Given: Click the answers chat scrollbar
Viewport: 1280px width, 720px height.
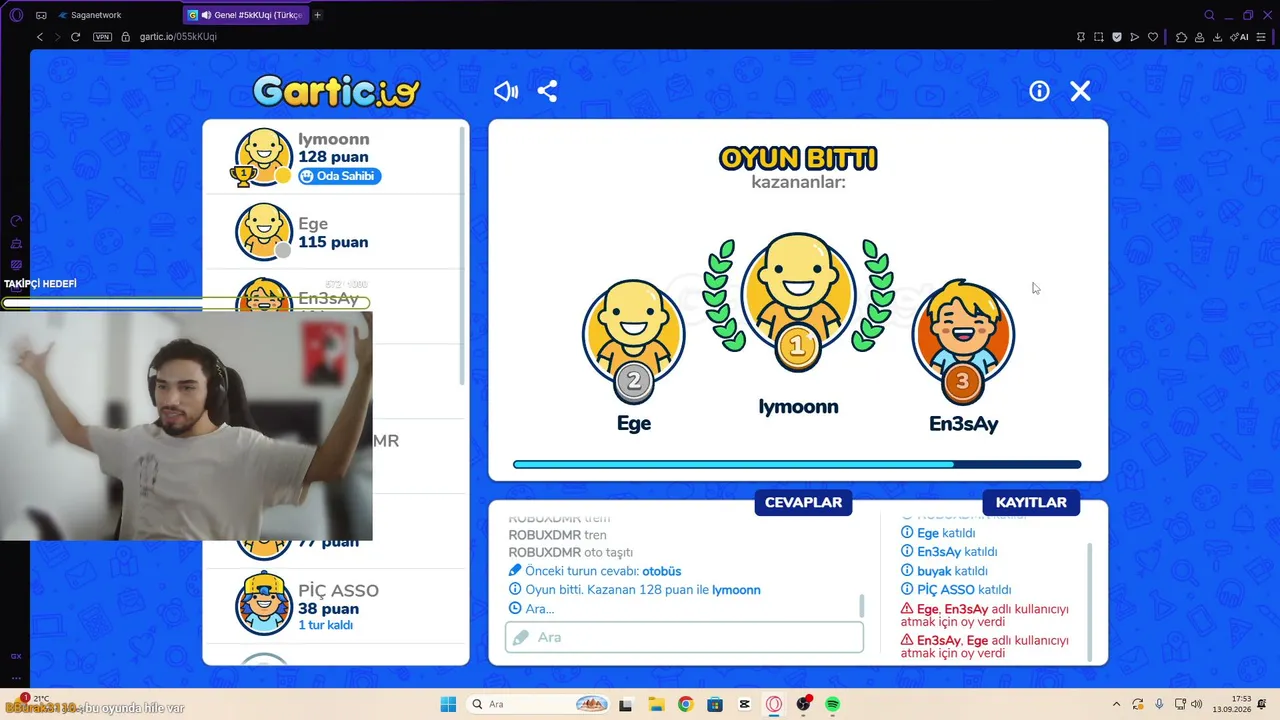Looking at the screenshot, I should tap(861, 606).
